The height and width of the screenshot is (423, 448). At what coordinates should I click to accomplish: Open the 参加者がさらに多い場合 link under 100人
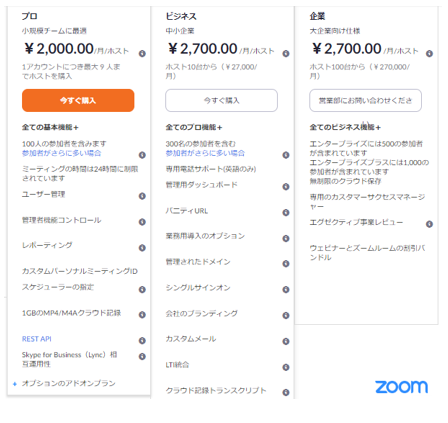(x=61, y=153)
